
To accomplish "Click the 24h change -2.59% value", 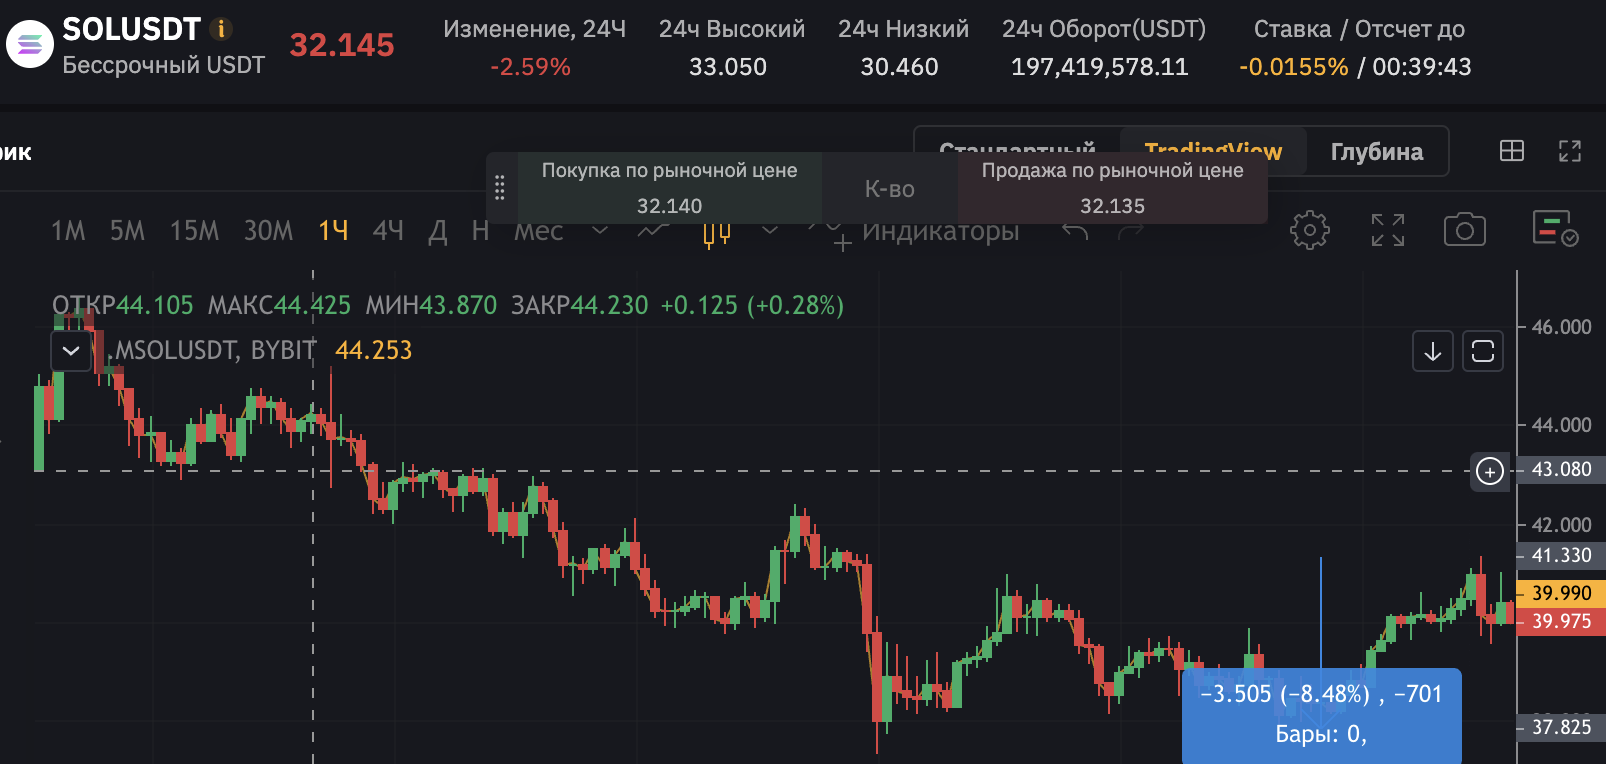I will (x=530, y=67).
